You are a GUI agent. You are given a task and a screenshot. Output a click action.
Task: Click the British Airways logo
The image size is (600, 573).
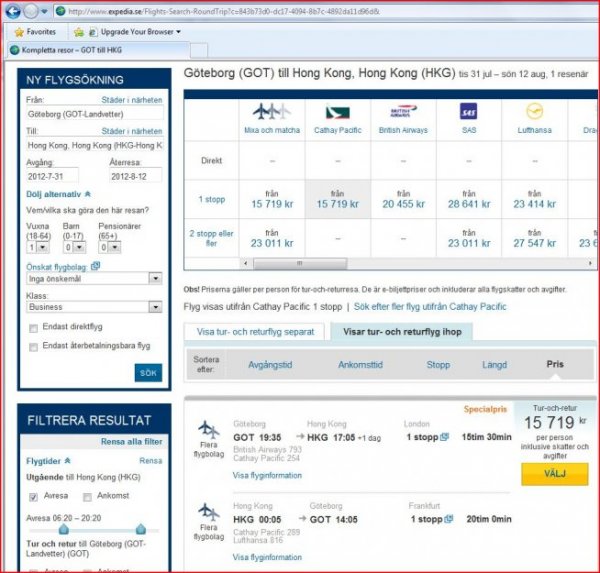(x=401, y=111)
